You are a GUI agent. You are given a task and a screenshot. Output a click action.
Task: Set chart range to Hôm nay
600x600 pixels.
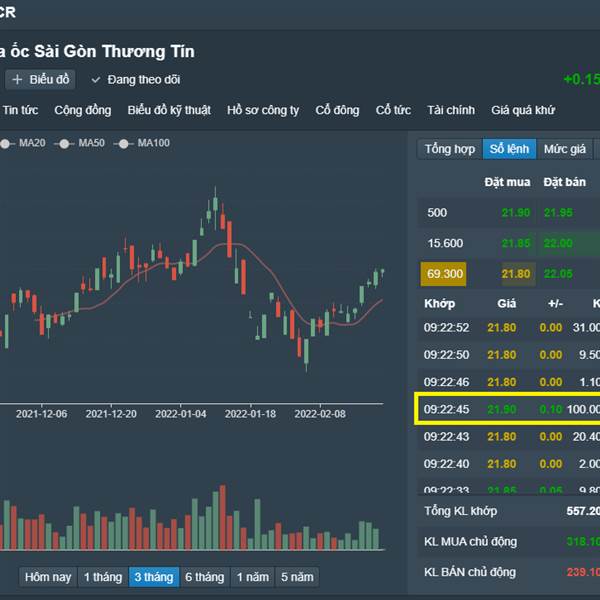(x=48, y=577)
